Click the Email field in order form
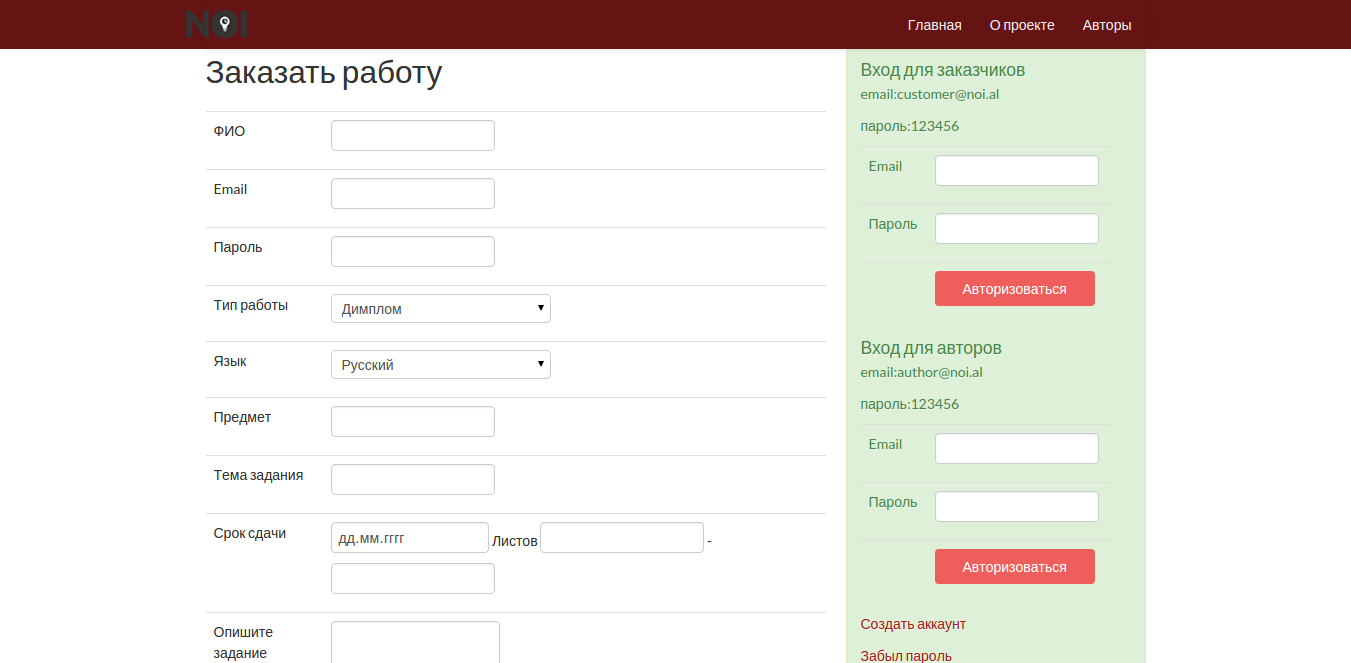Screen dimensions: 1351x663 (413, 193)
